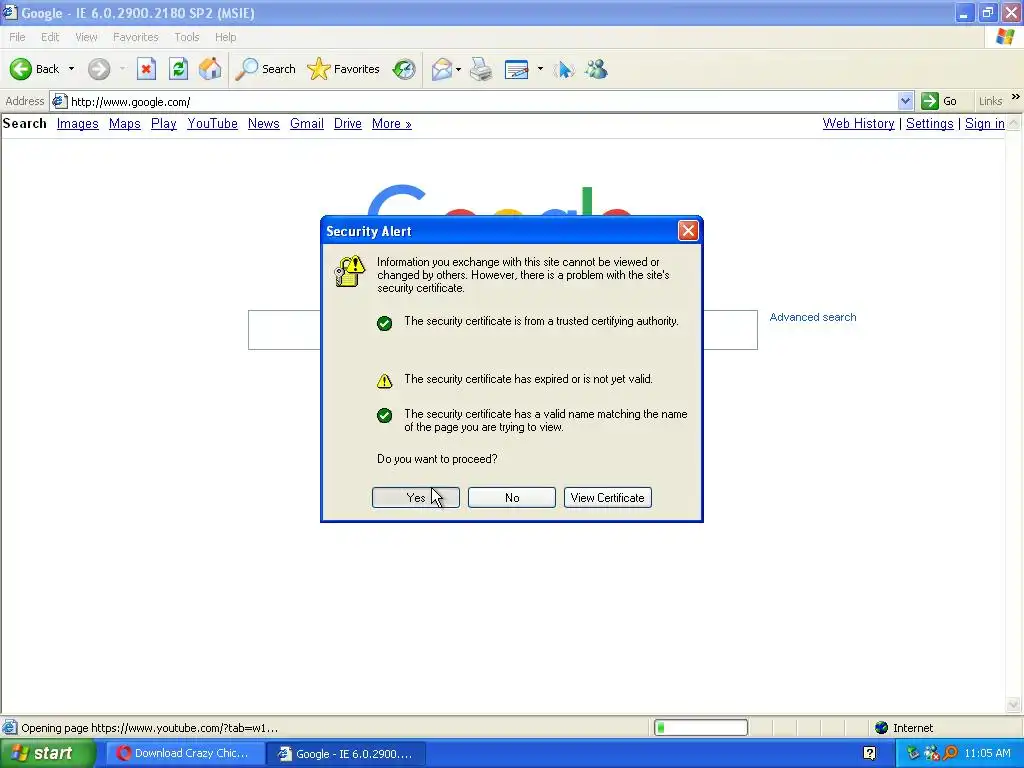Click Yes in the Security Alert
The height and width of the screenshot is (768, 1024).
416,498
